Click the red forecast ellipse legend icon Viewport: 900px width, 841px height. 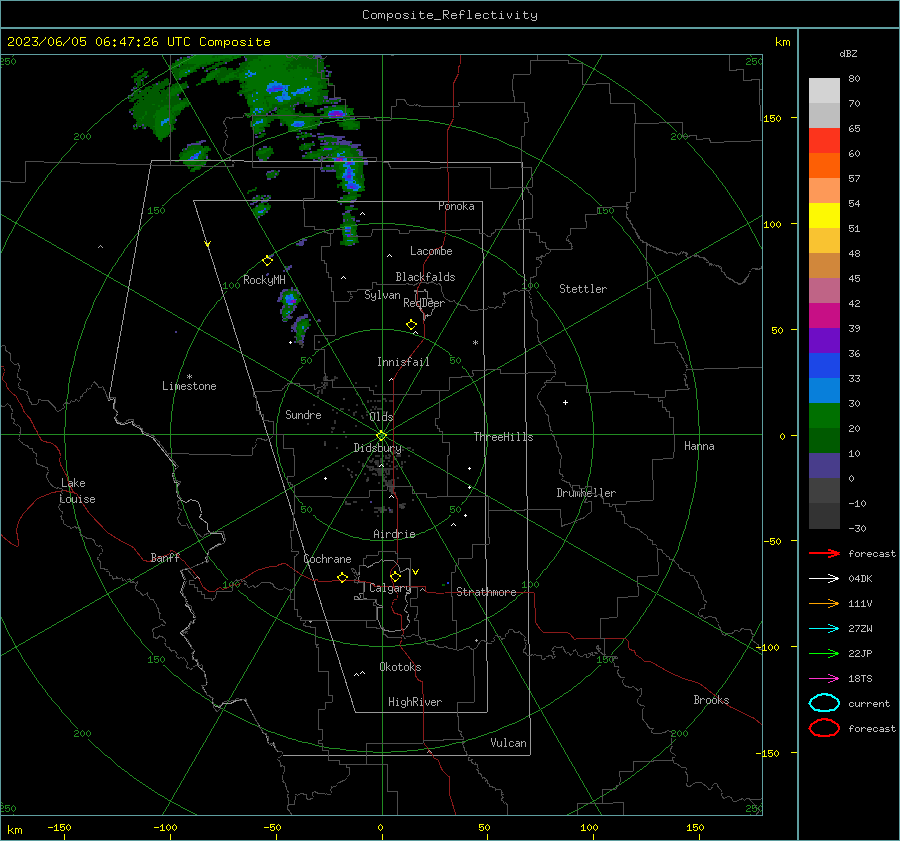824,728
